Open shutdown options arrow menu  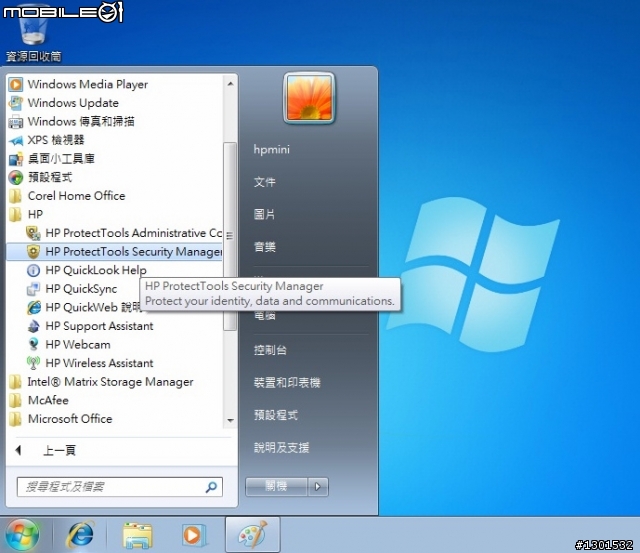click(318, 486)
